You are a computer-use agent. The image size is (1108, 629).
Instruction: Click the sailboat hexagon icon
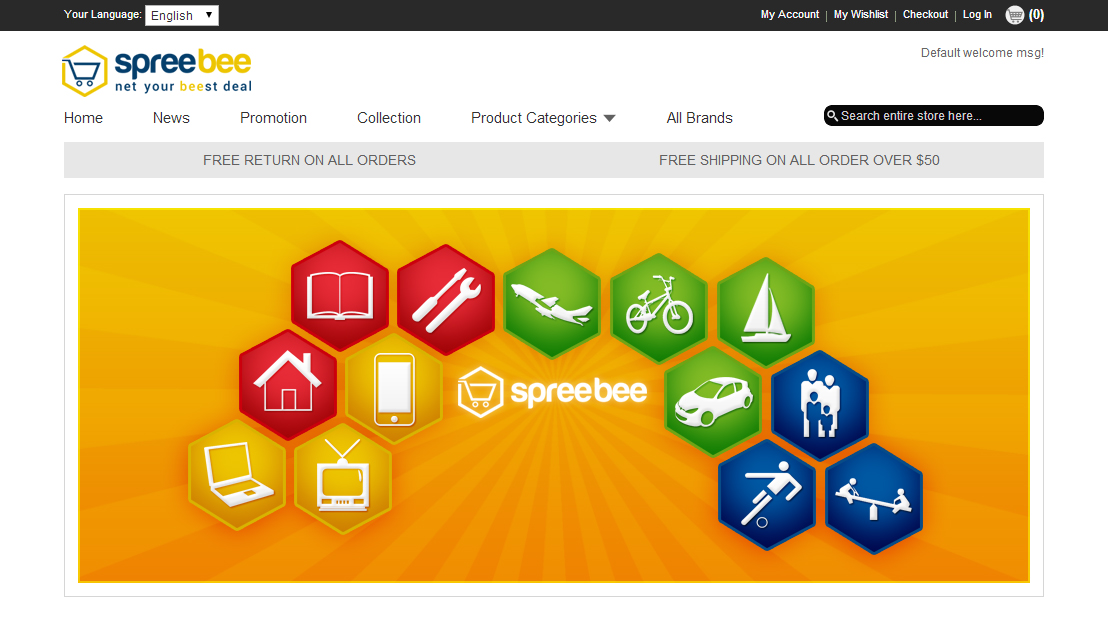tap(766, 312)
